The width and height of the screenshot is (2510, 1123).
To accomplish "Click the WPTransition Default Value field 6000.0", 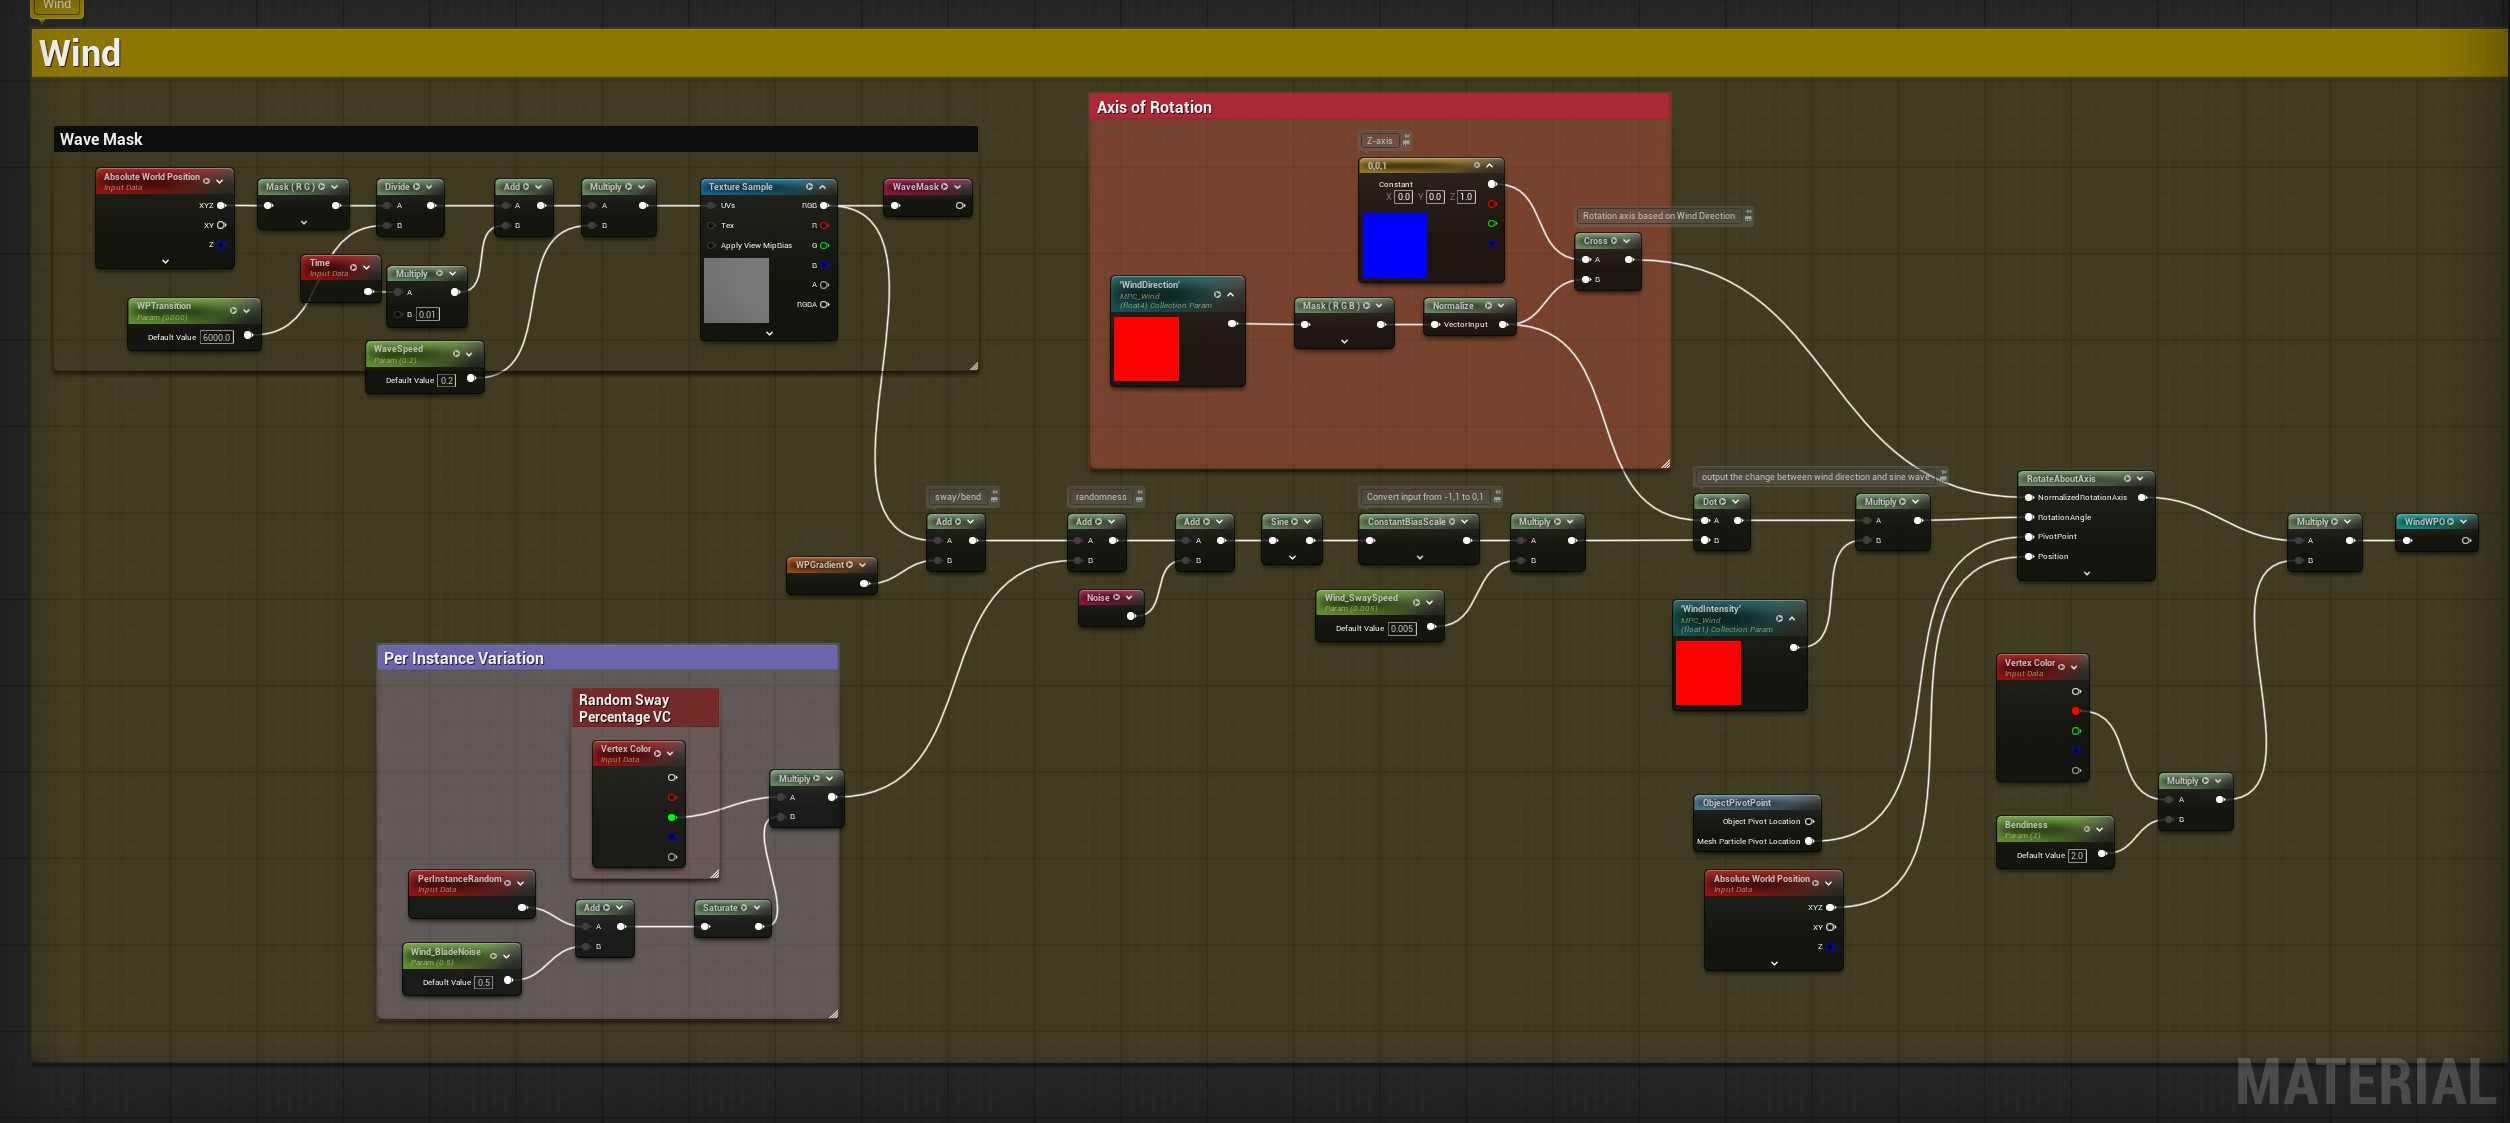I will (x=217, y=338).
